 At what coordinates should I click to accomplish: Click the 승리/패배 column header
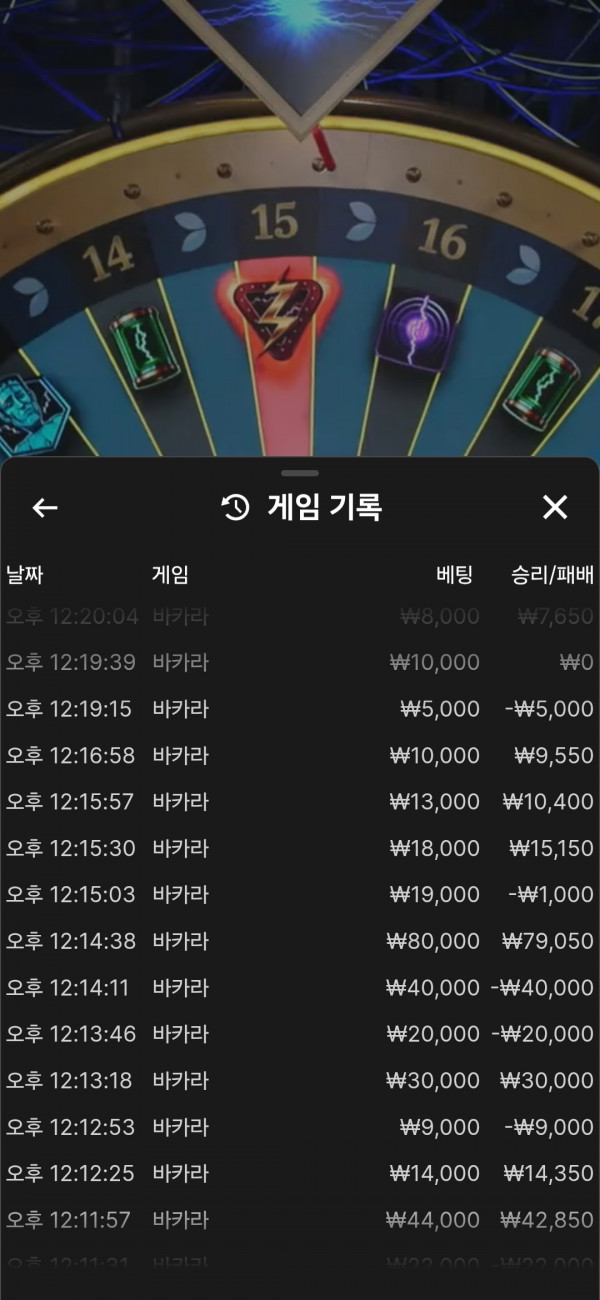[x=552, y=575]
